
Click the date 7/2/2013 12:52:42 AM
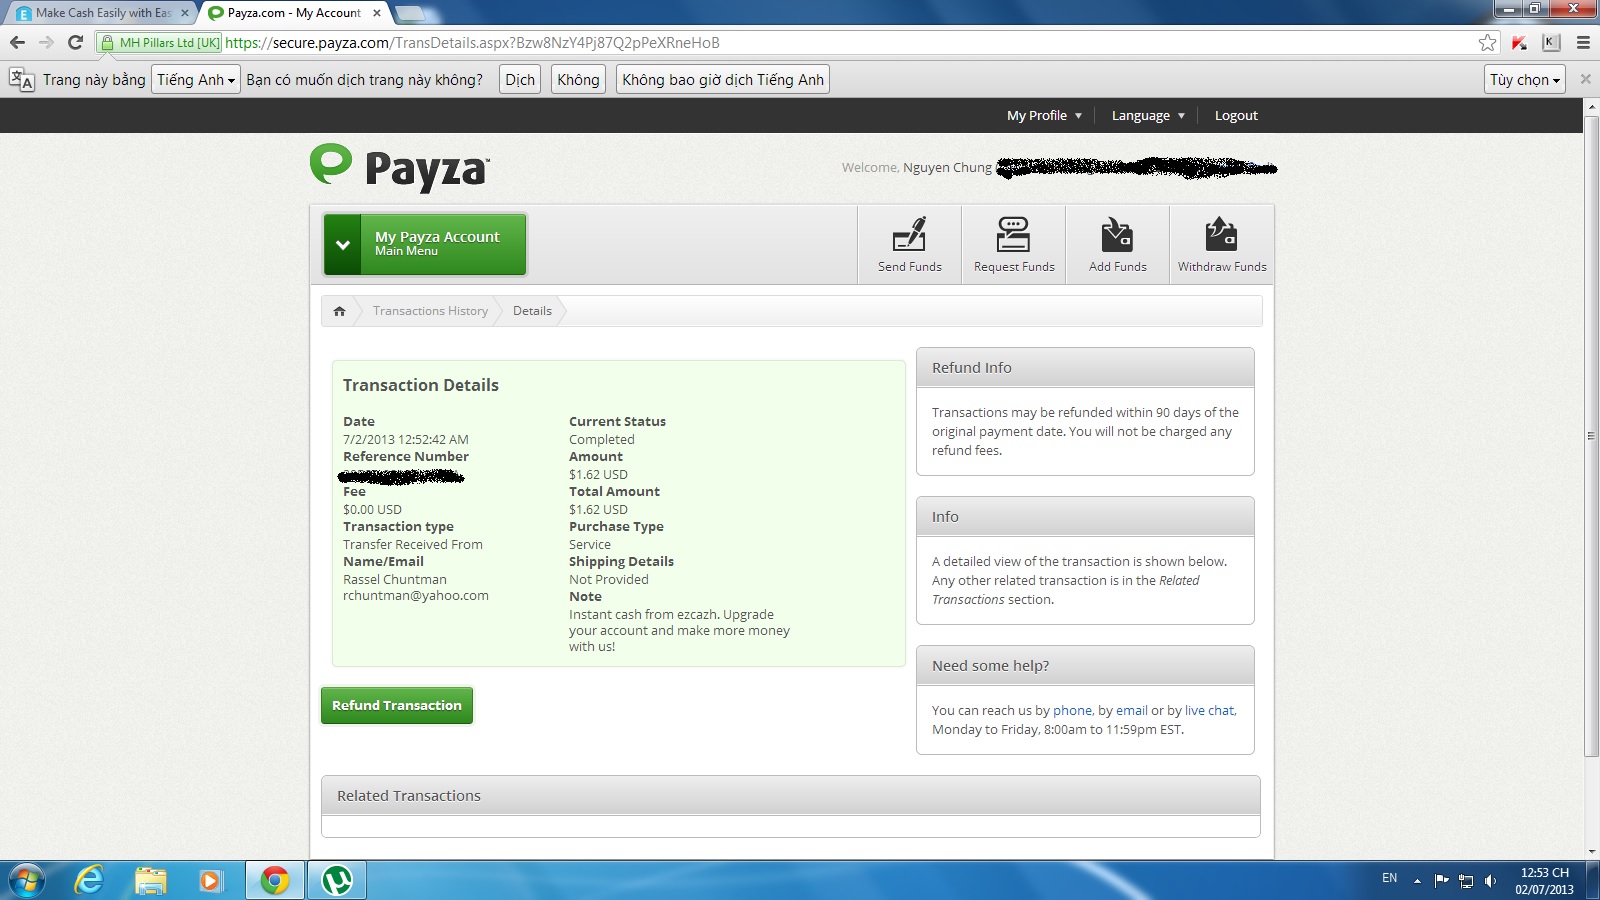point(406,440)
